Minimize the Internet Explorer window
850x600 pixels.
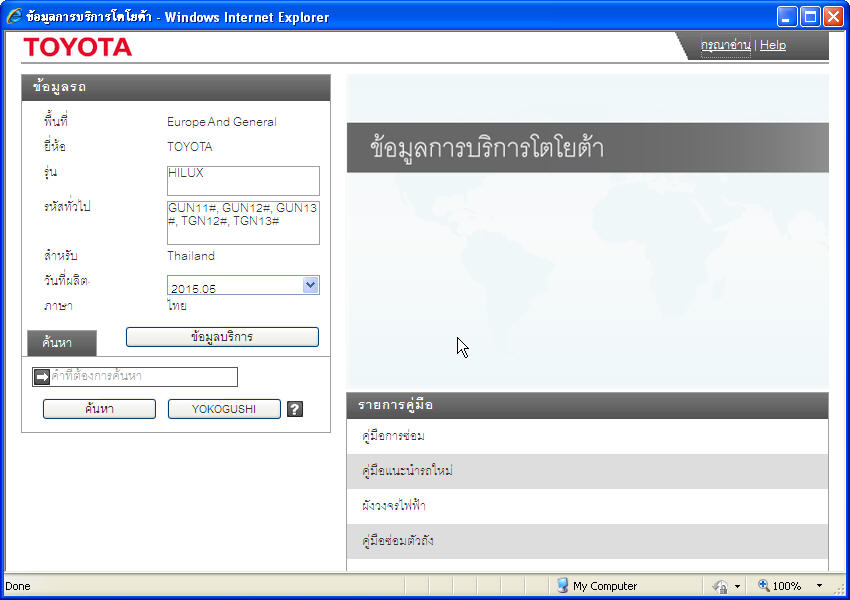pyautogui.click(x=787, y=16)
